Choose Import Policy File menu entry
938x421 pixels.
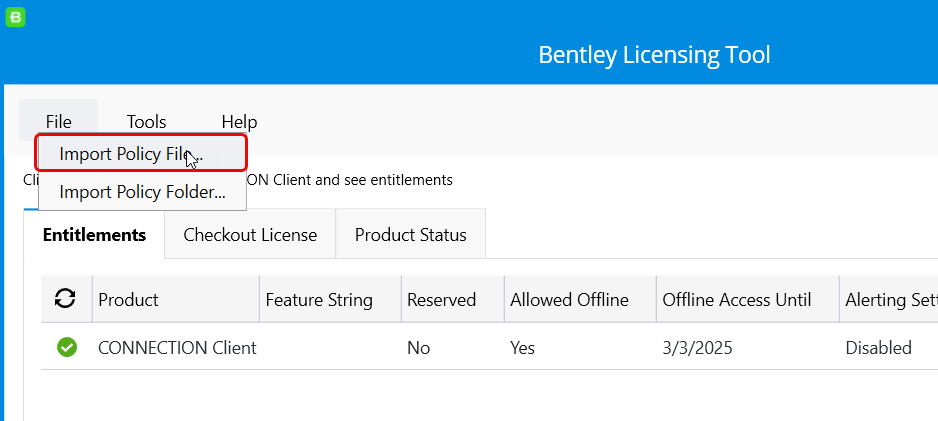pos(142,154)
